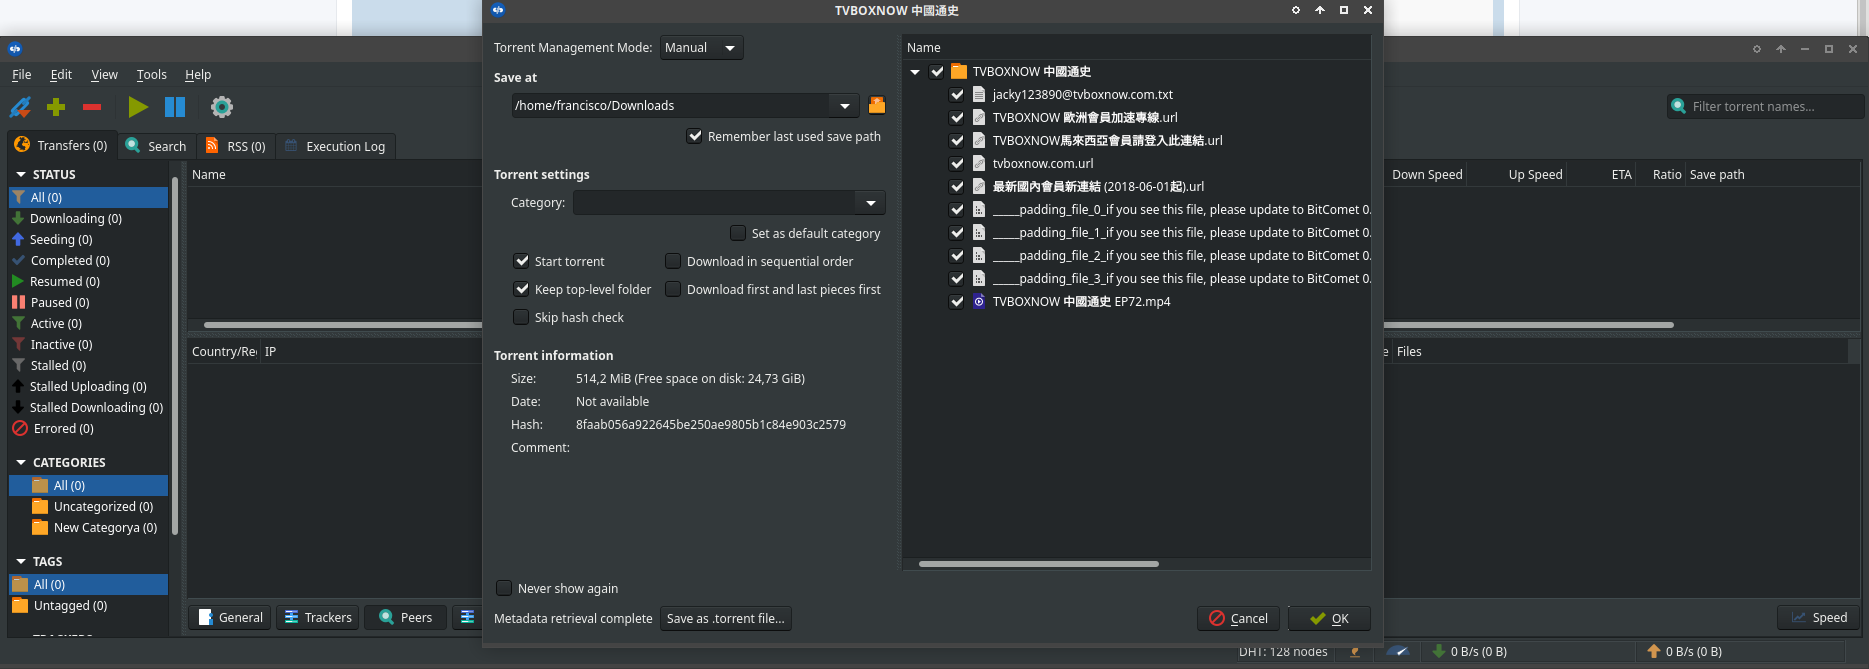Open the Trackers details tab
Viewport: 1869px width, 669px height.
(x=319, y=617)
